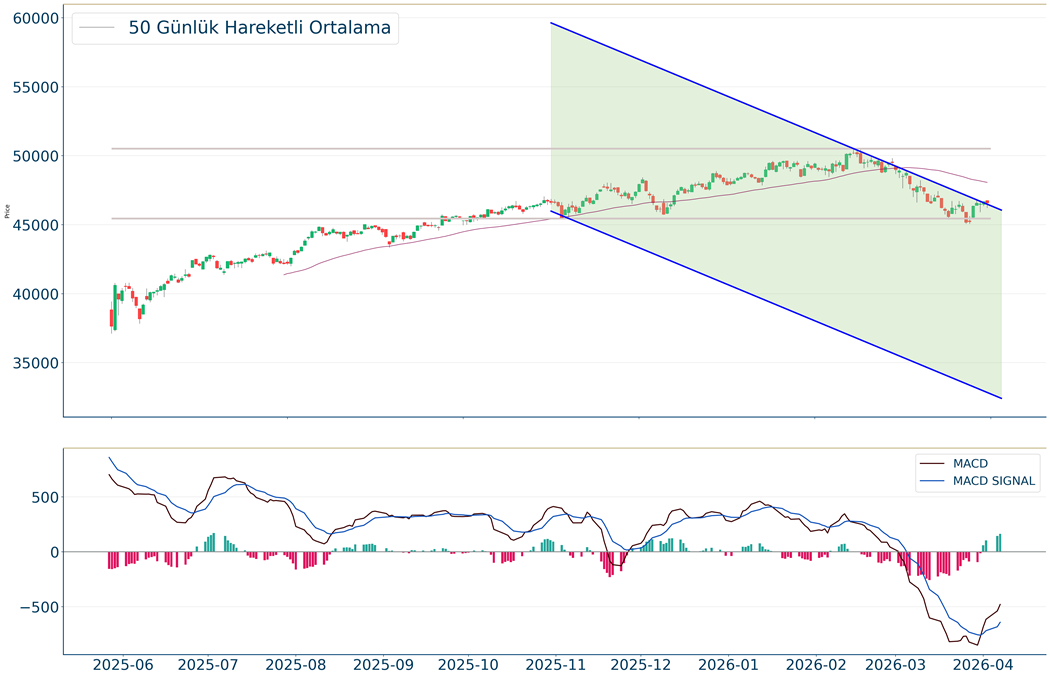Image resolution: width=1050 pixels, height=677 pixels.
Task: Click the 2025-12 date tick label
Action: [x=639, y=664]
